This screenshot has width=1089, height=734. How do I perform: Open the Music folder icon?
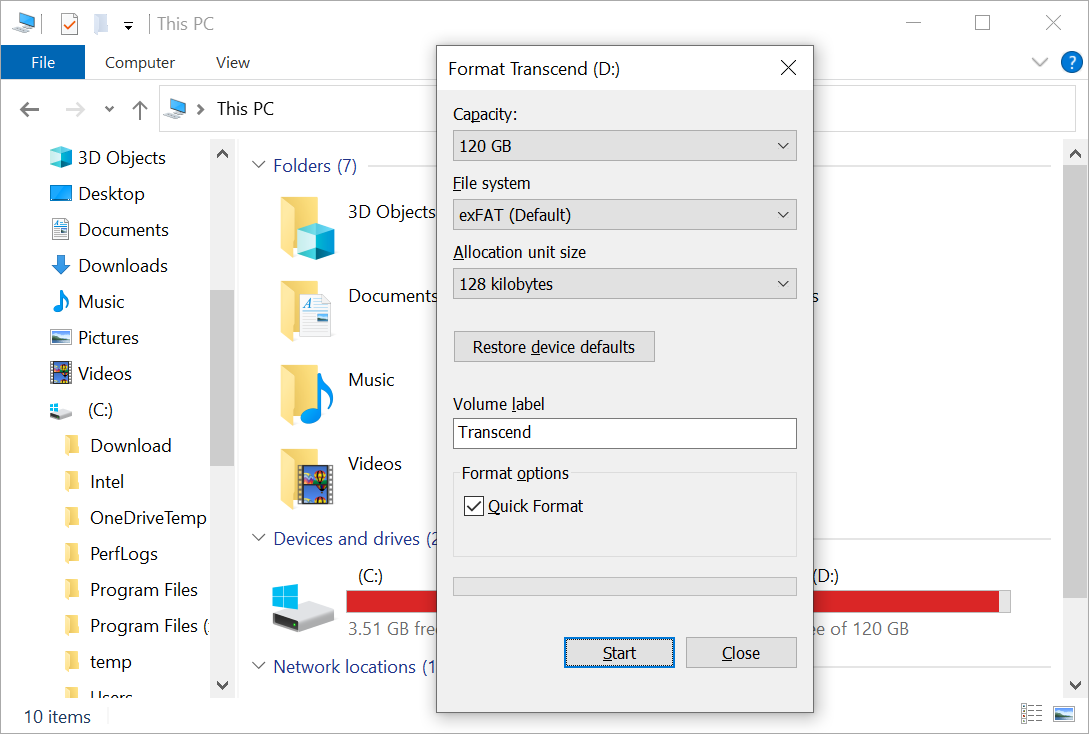pos(308,394)
